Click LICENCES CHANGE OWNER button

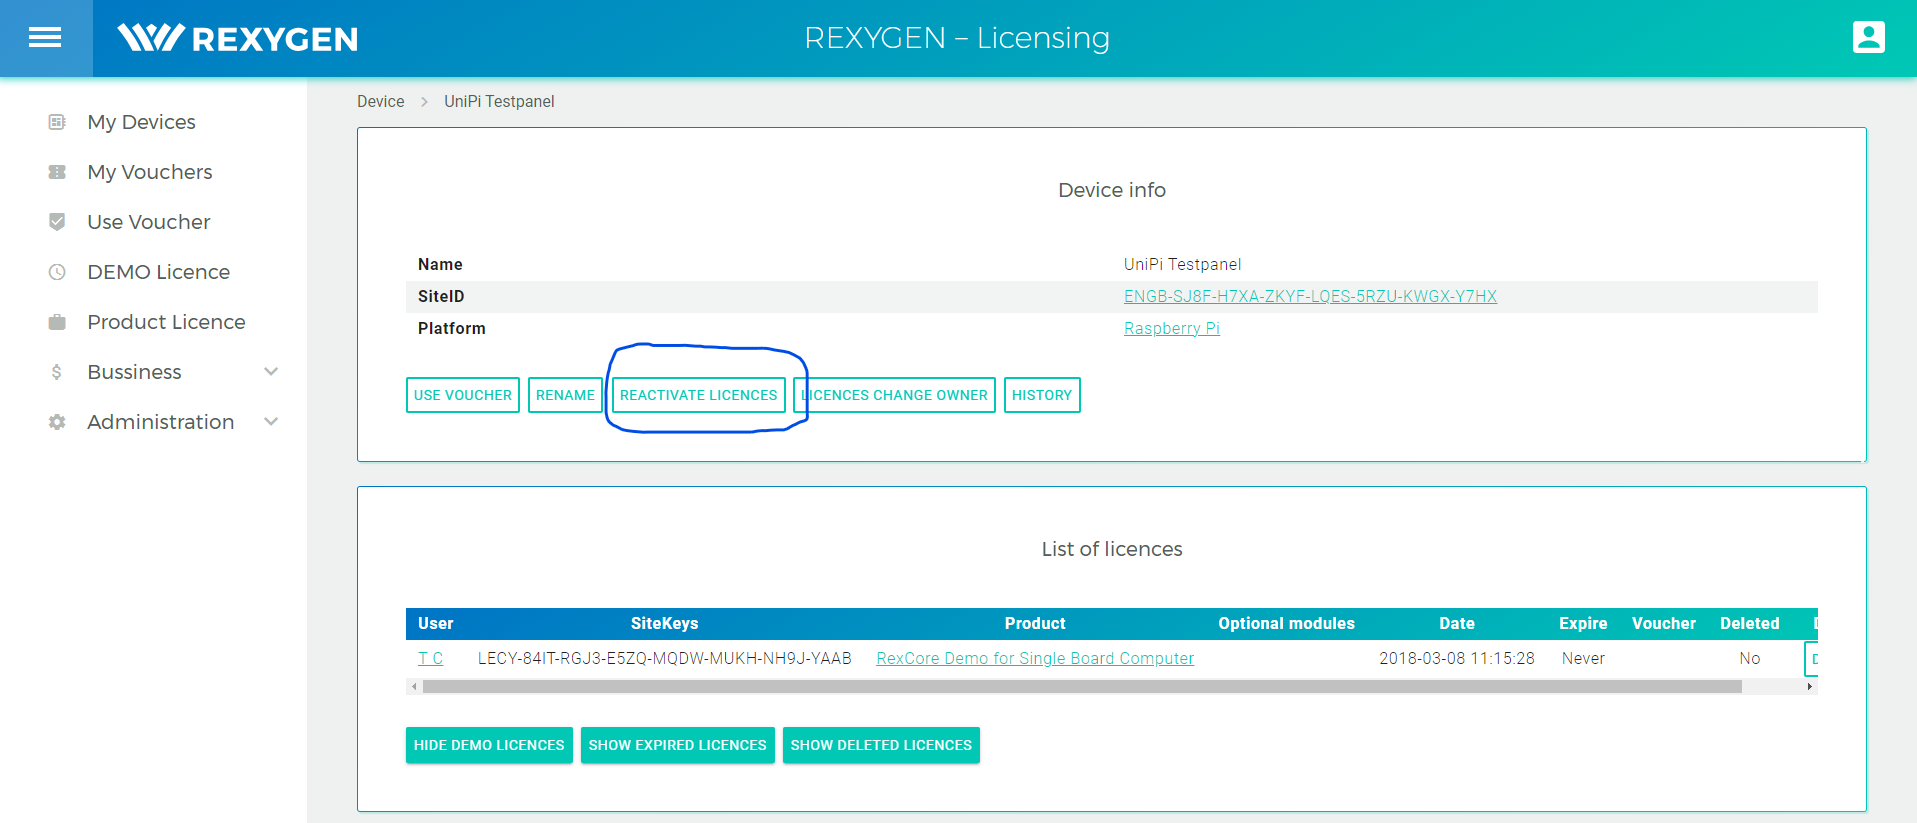(x=895, y=395)
